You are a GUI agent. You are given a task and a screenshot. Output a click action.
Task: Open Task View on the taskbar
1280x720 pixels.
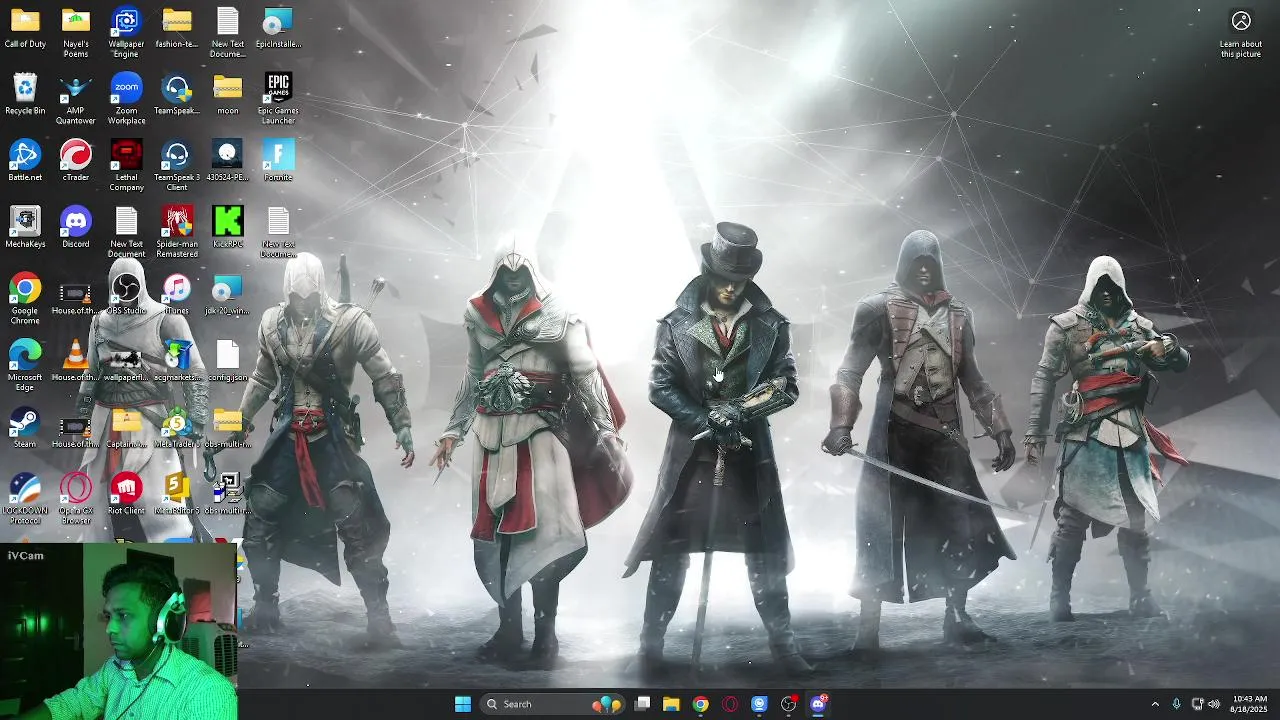[643, 704]
